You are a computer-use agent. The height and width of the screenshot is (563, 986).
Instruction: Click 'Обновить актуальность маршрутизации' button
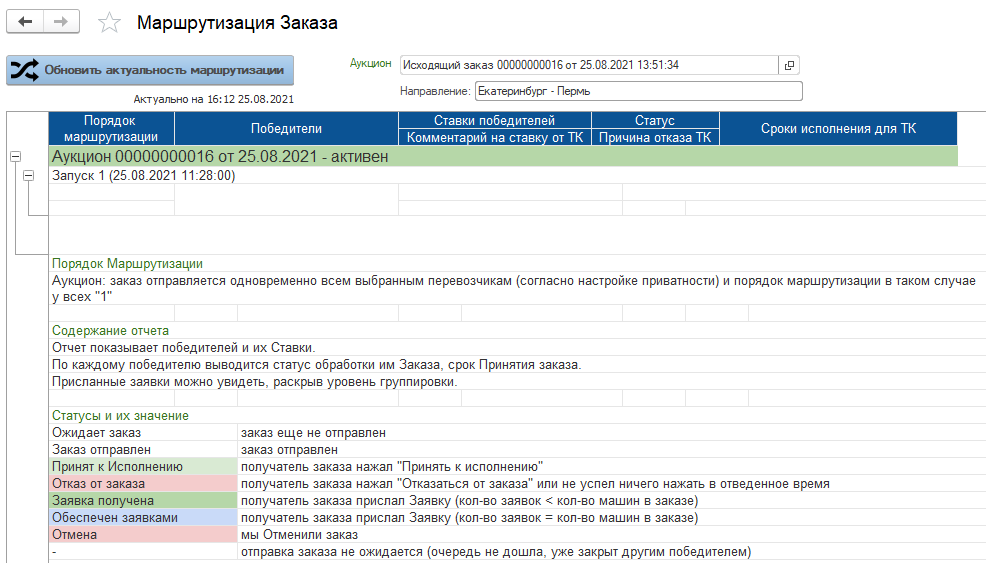150,70
